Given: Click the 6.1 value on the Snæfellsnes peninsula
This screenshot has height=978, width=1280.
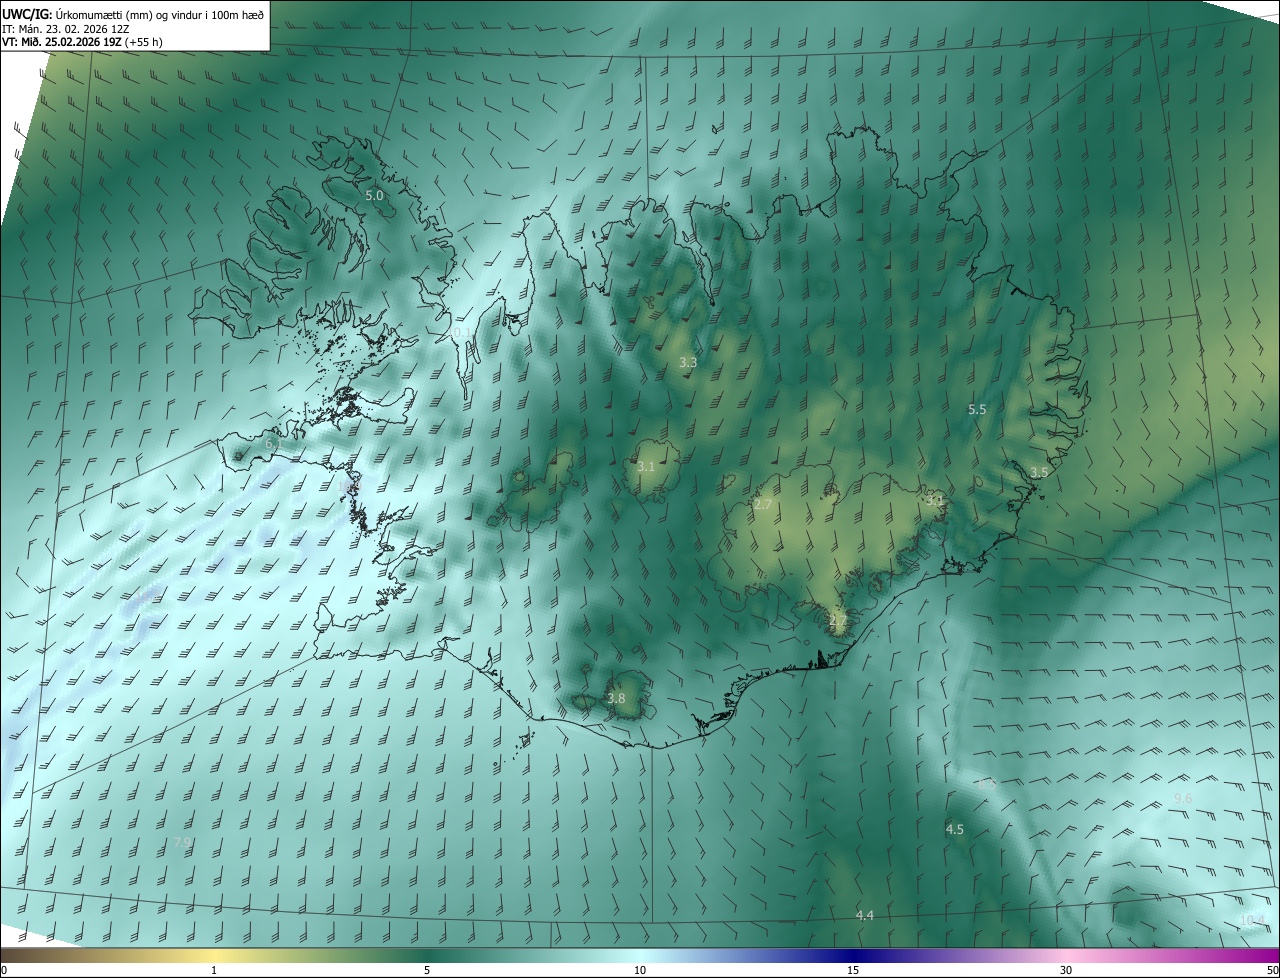Looking at the screenshot, I should 273,444.
